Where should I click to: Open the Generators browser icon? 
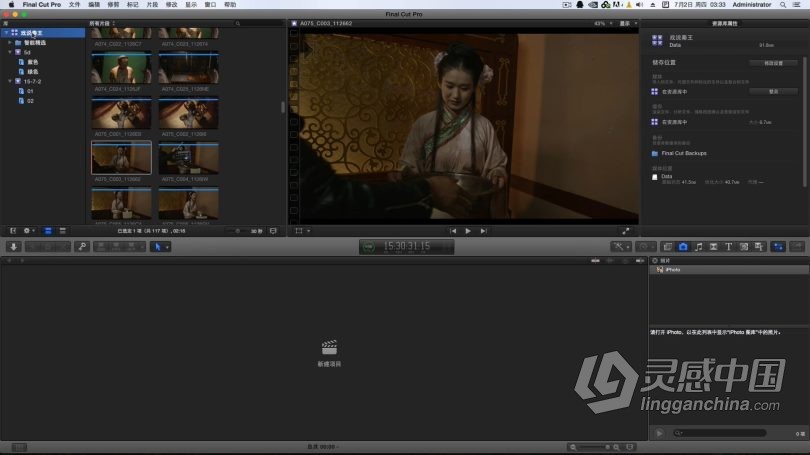[744, 247]
